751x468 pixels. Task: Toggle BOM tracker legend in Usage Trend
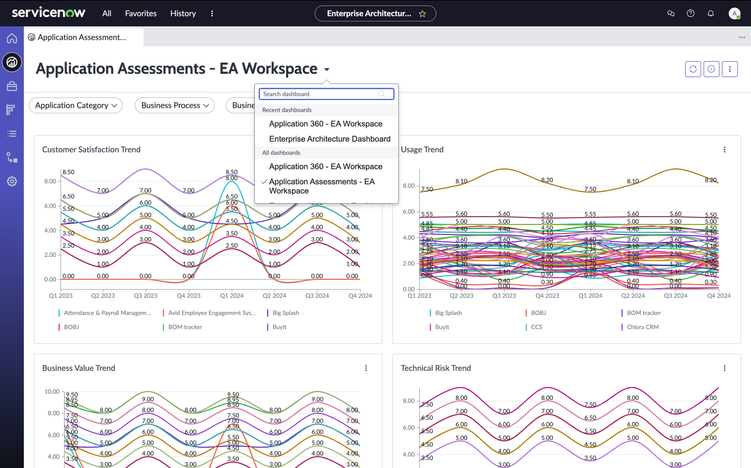(x=641, y=313)
